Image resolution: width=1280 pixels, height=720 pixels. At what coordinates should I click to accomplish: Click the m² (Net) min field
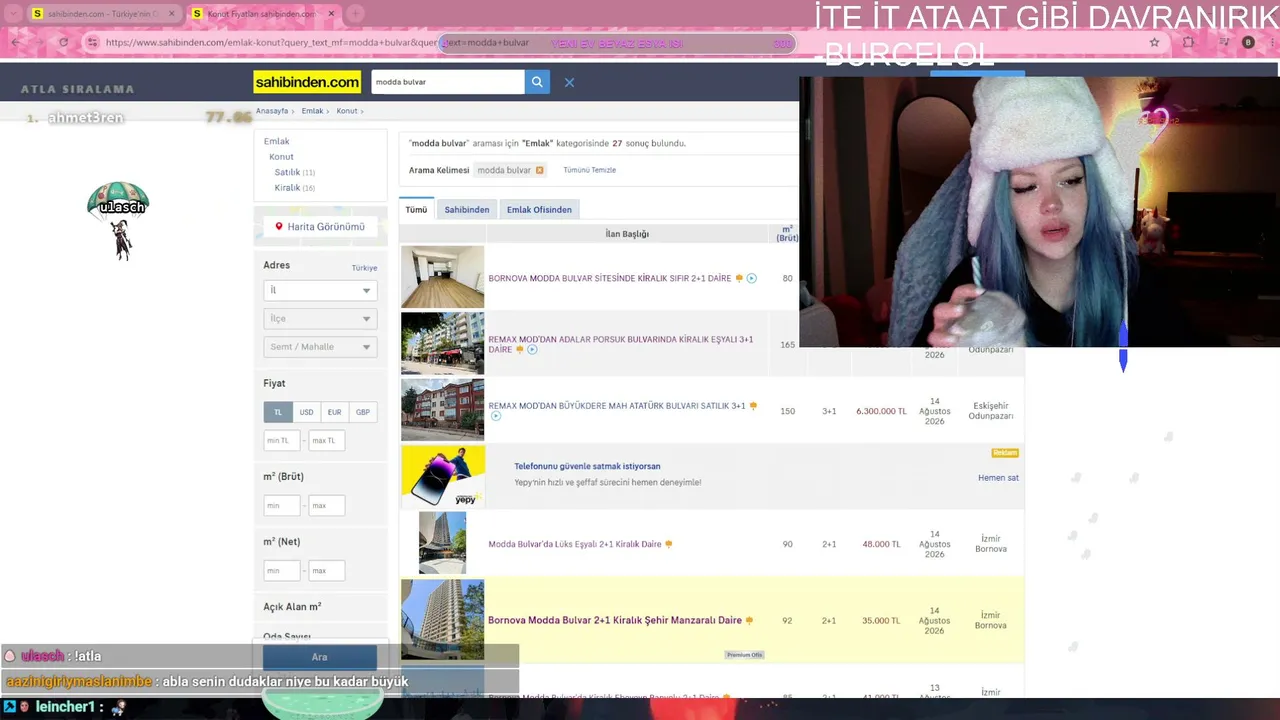pos(282,571)
